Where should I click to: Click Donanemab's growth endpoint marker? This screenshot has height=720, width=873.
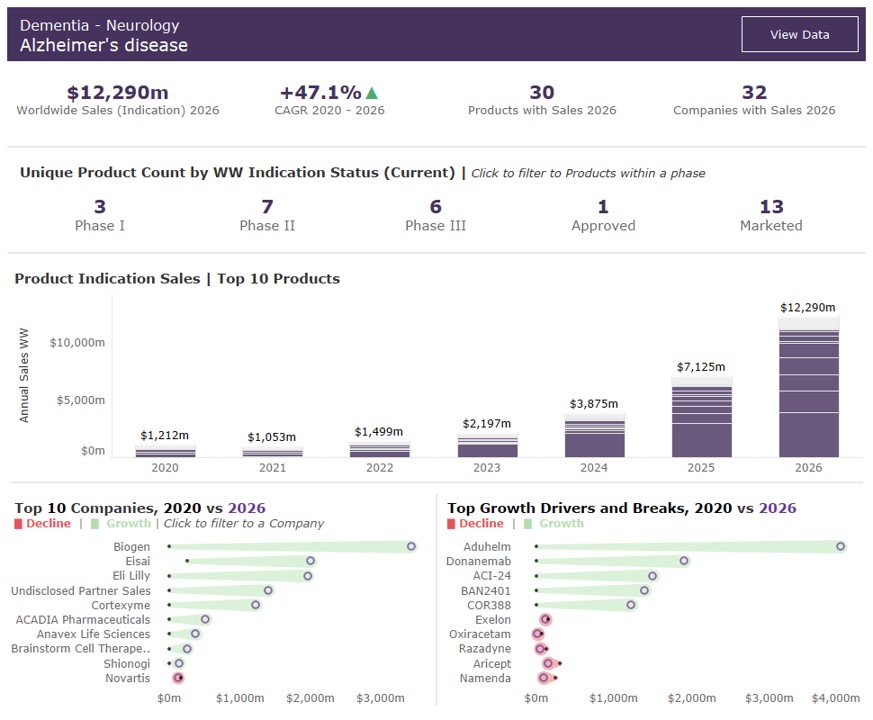684,561
